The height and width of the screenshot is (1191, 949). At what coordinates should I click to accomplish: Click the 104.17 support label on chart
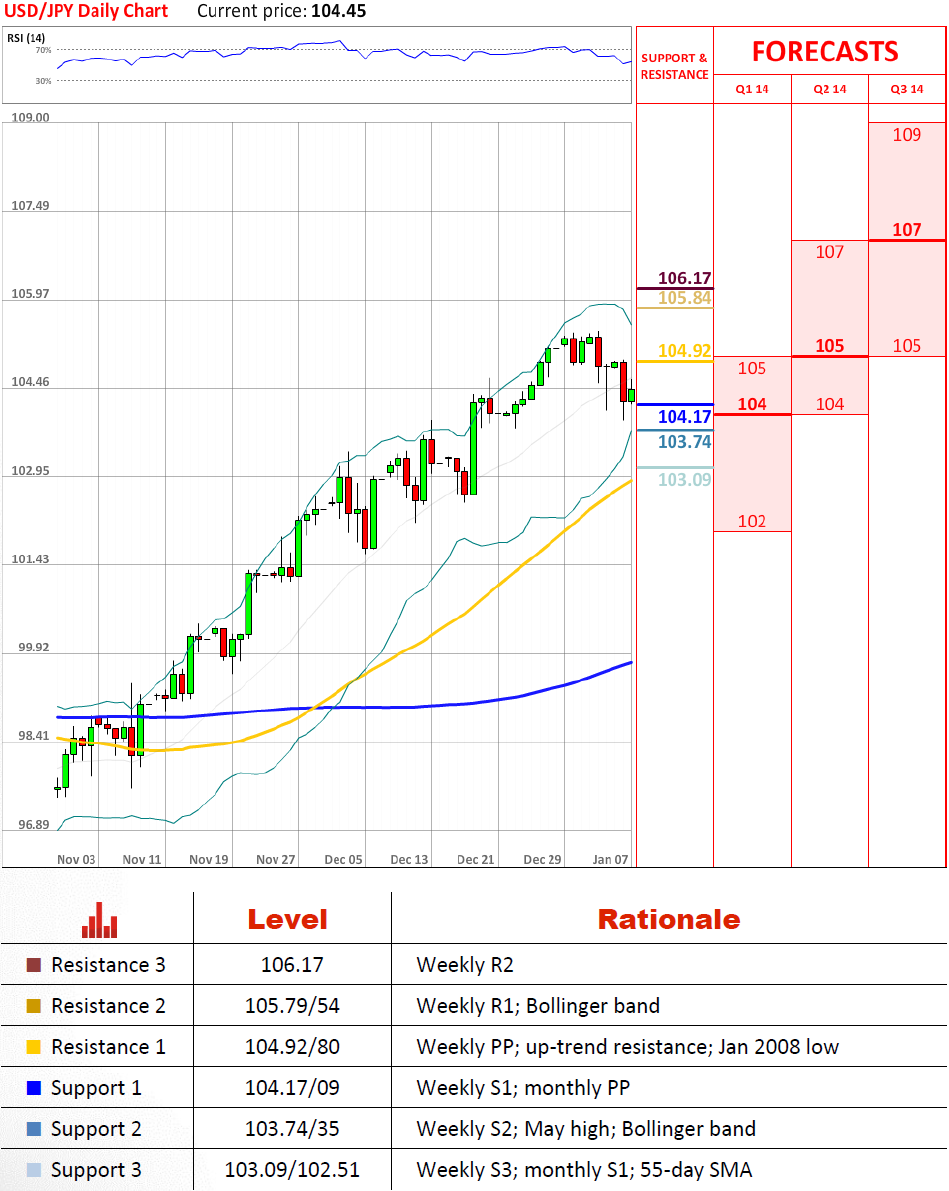pos(685,417)
